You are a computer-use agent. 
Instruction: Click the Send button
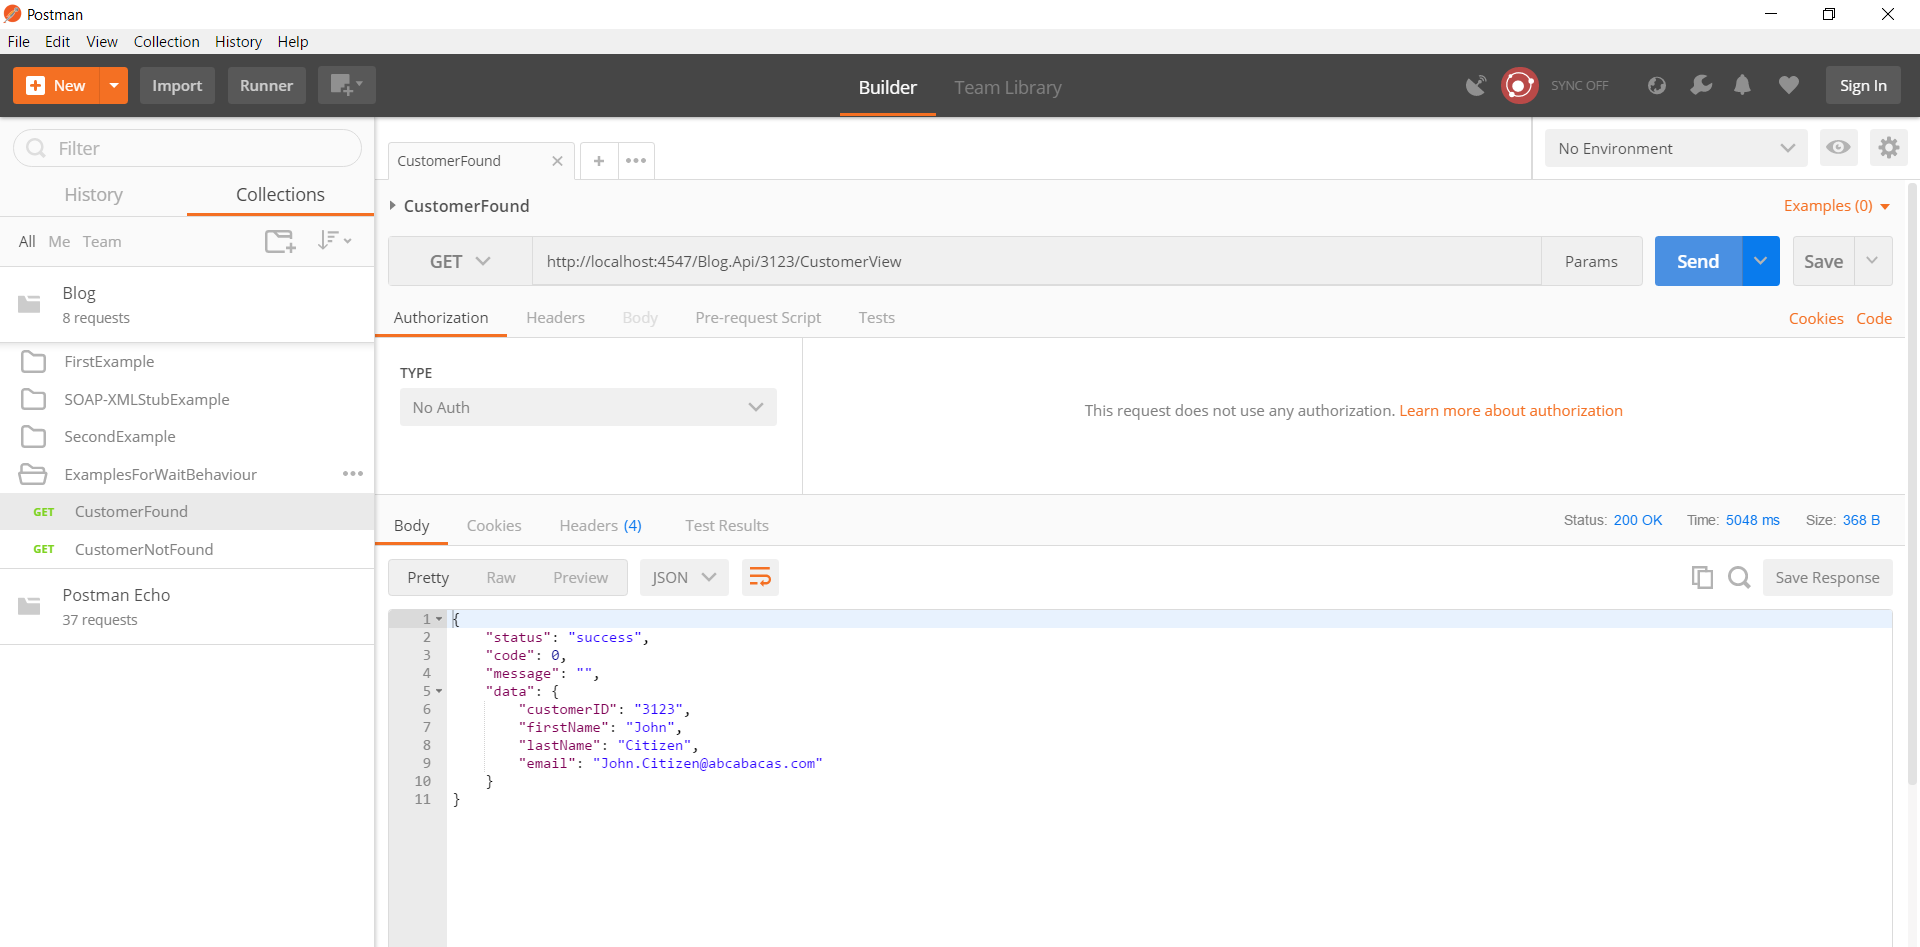click(x=1698, y=261)
